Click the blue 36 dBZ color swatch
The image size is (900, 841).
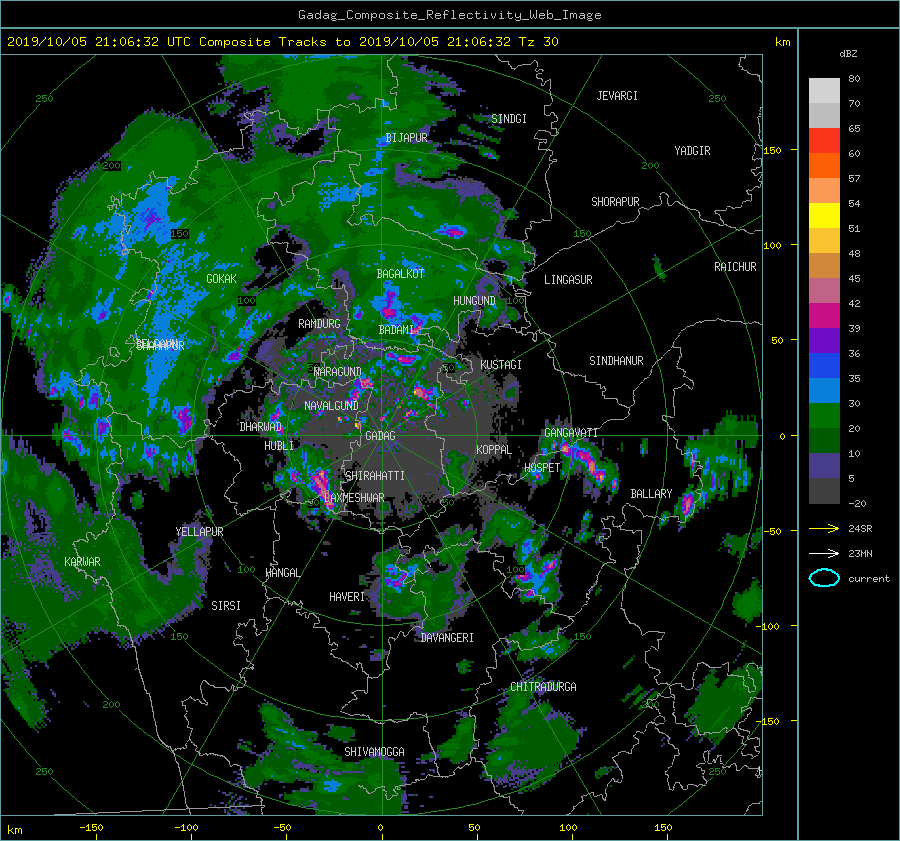pyautogui.click(x=824, y=366)
